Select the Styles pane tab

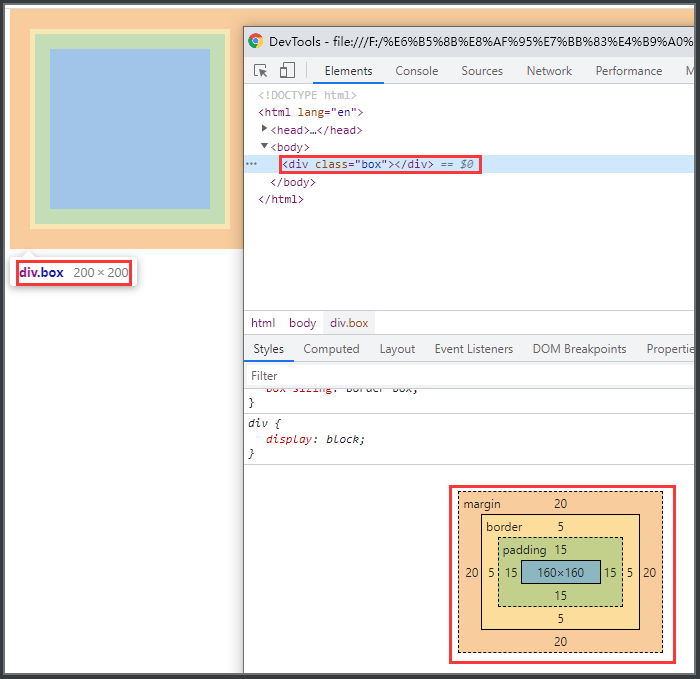click(x=268, y=349)
